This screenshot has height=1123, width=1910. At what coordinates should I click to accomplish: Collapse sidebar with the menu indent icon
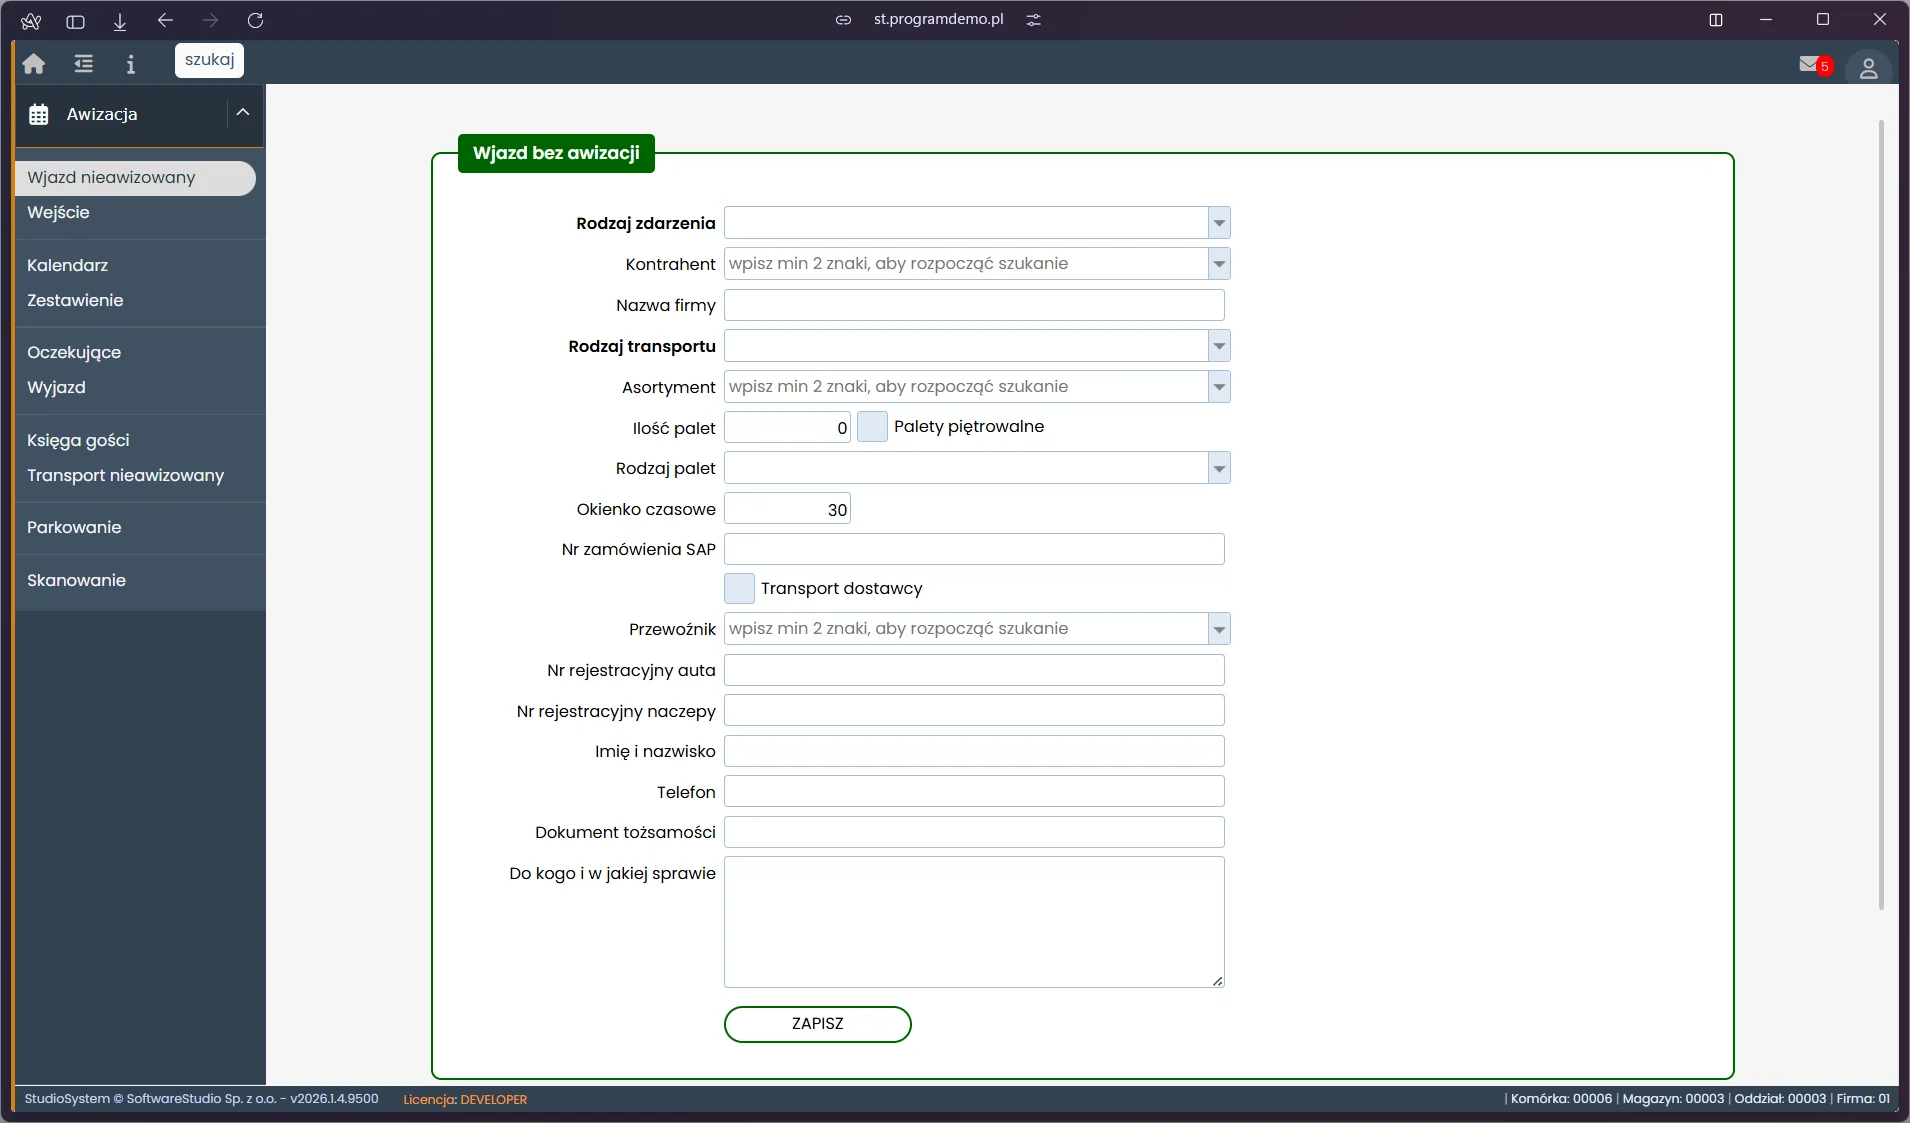(83, 64)
